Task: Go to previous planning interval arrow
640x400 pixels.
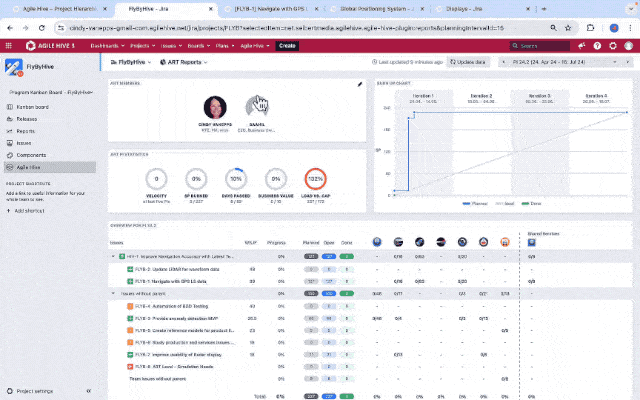Action: click(504, 62)
